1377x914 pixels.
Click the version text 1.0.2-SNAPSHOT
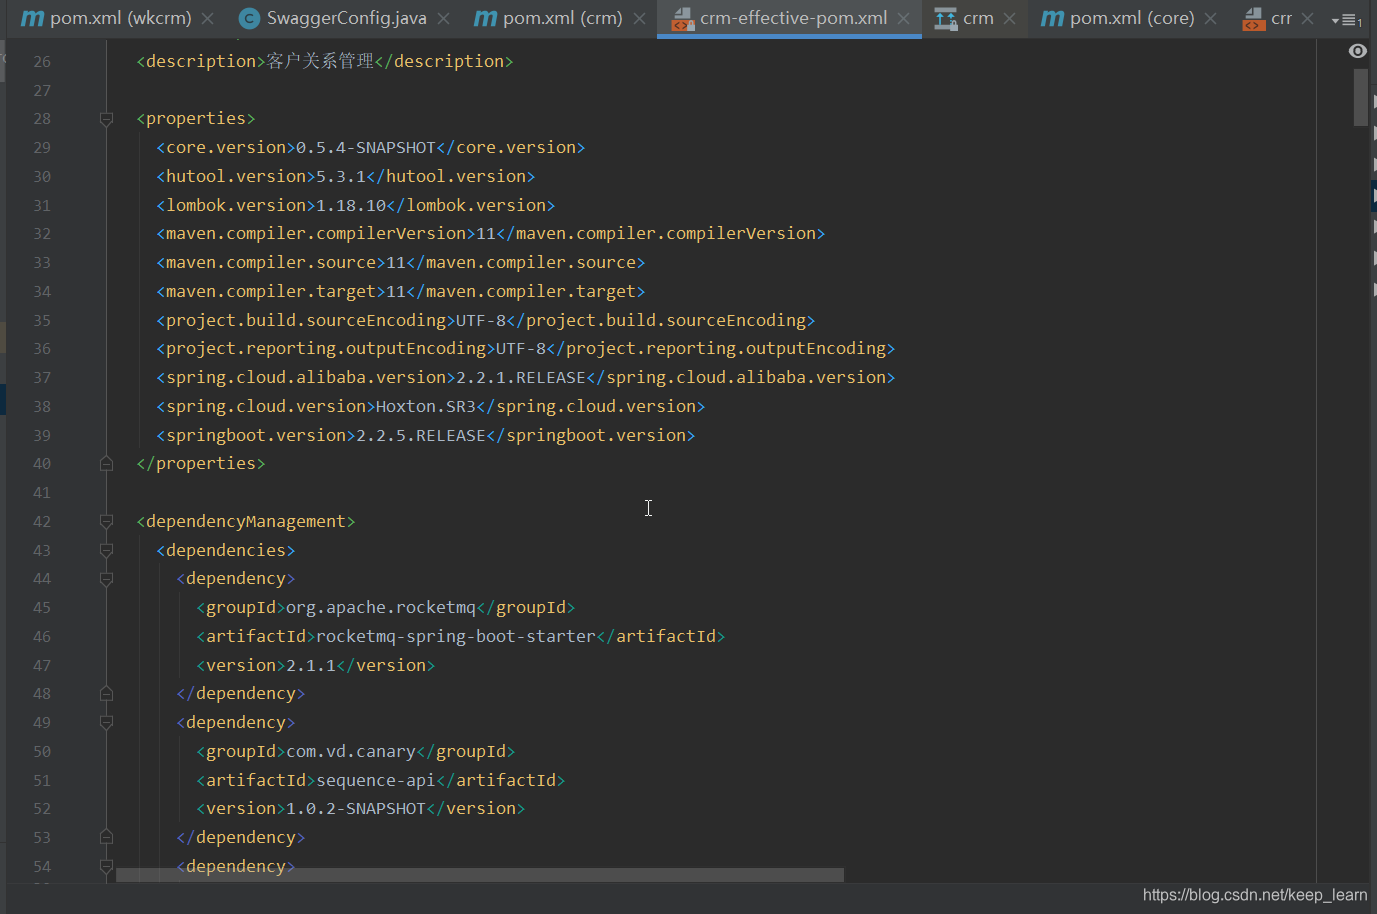356,808
